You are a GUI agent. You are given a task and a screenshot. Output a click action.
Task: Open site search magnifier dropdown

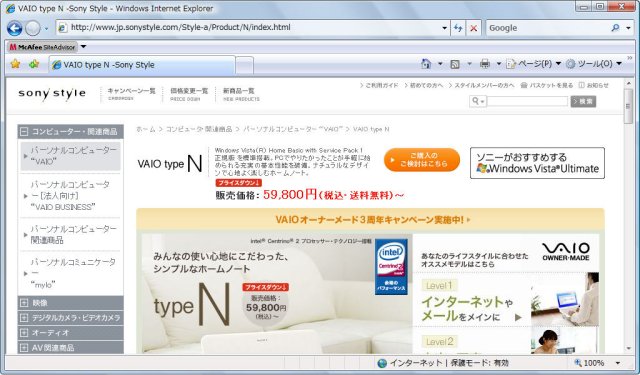coord(478,101)
